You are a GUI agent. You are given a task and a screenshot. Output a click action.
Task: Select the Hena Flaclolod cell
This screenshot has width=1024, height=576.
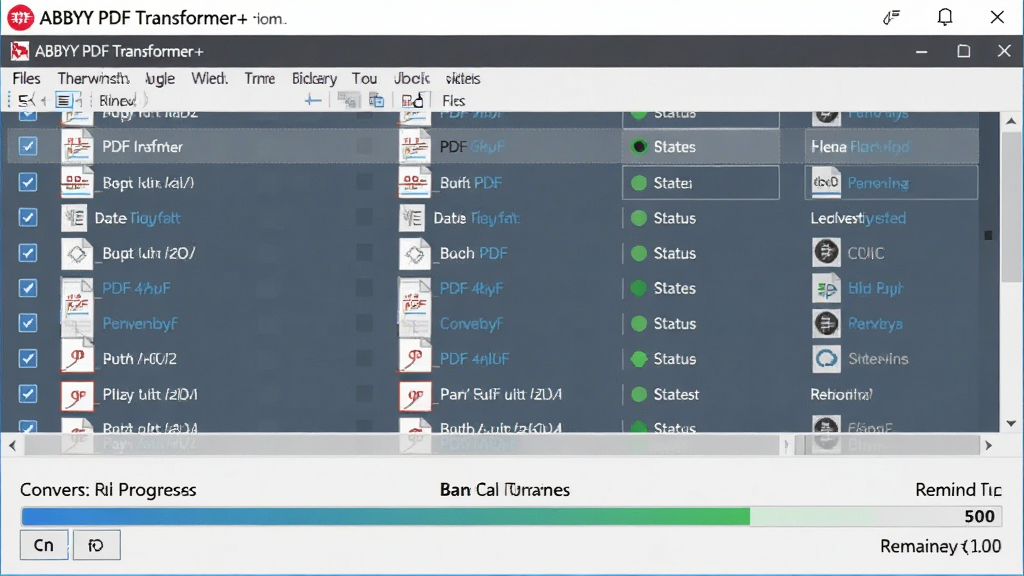(x=891, y=146)
